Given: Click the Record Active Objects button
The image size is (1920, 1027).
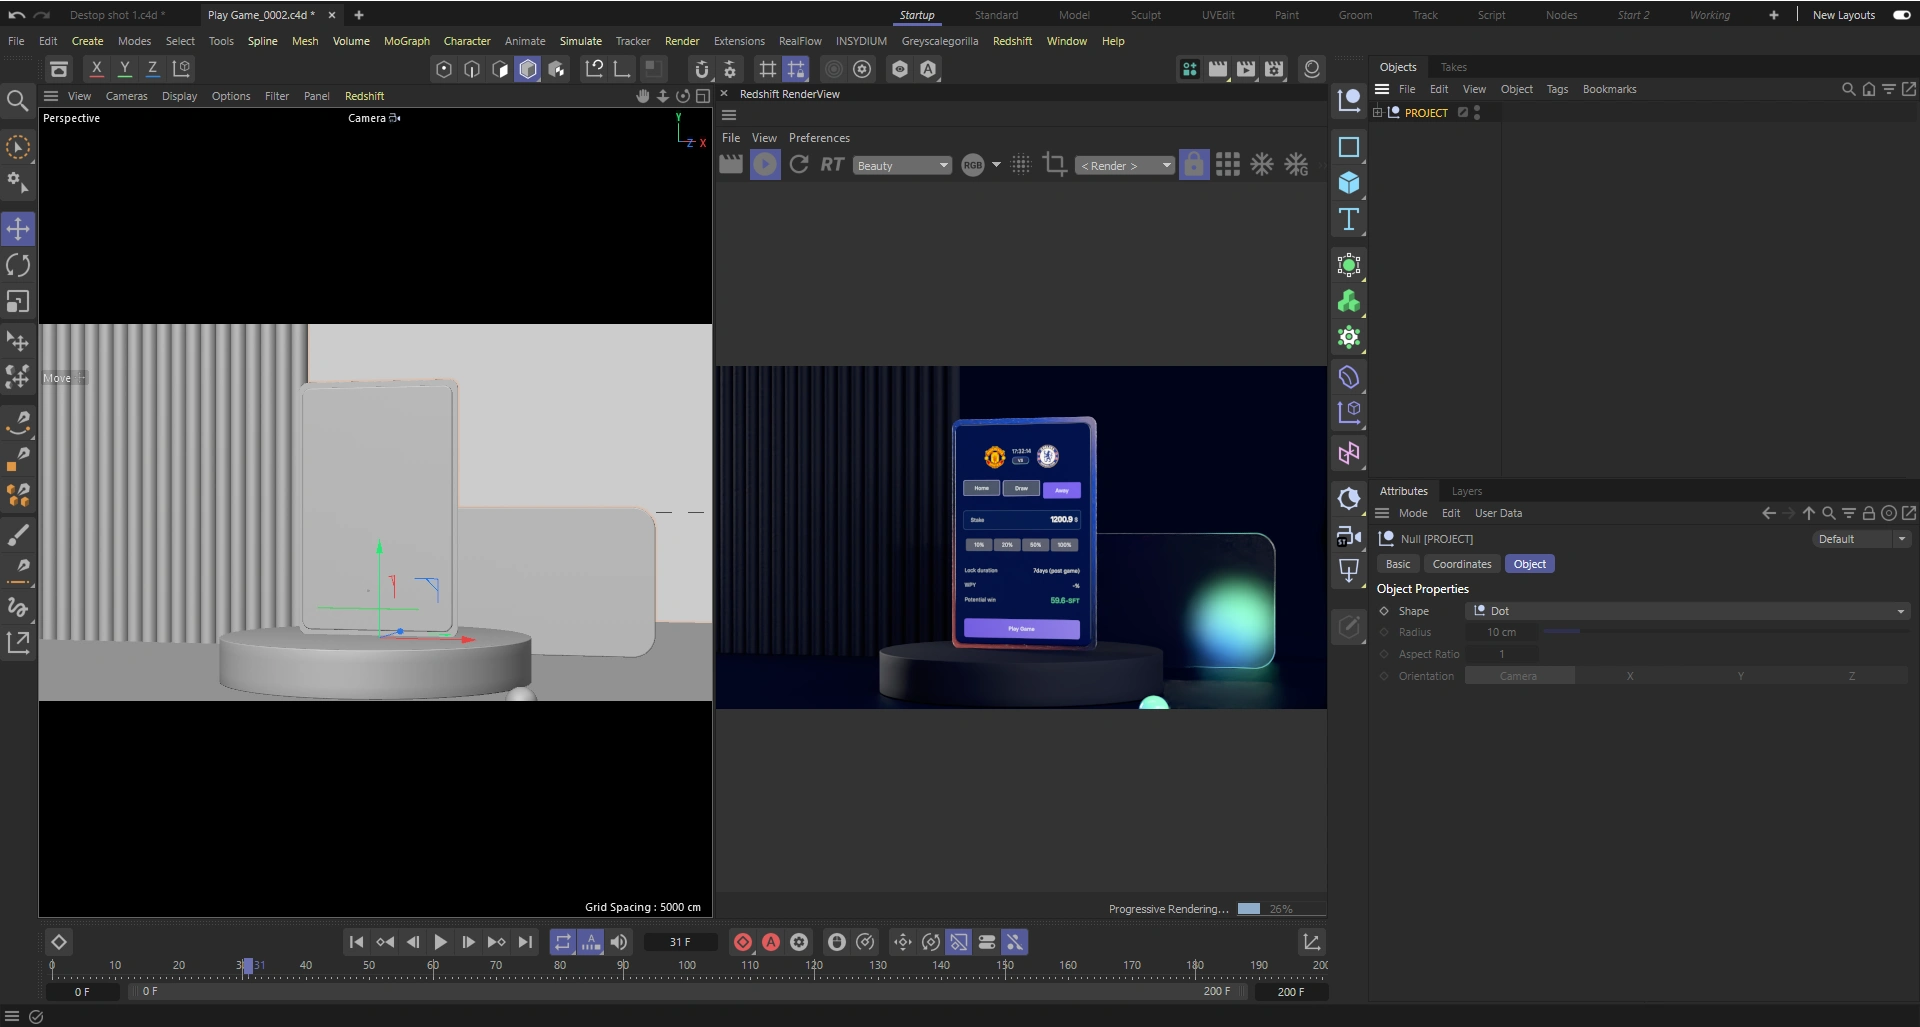Looking at the screenshot, I should point(742,942).
